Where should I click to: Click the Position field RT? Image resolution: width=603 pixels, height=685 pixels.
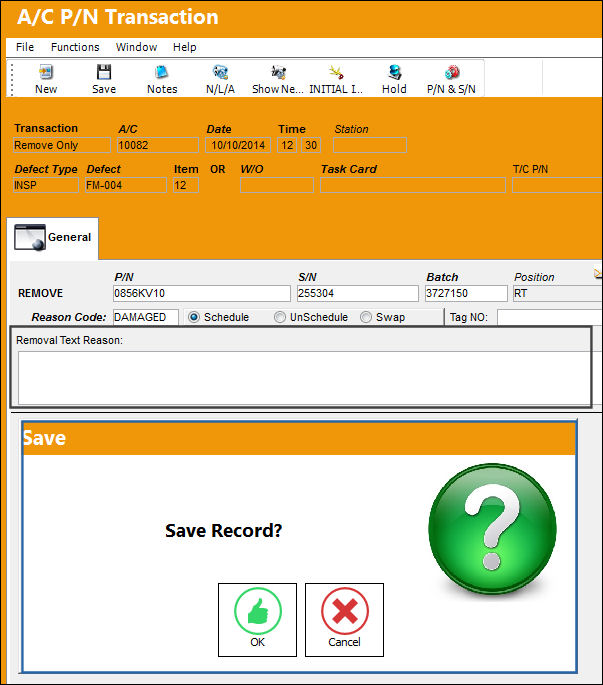[558, 294]
